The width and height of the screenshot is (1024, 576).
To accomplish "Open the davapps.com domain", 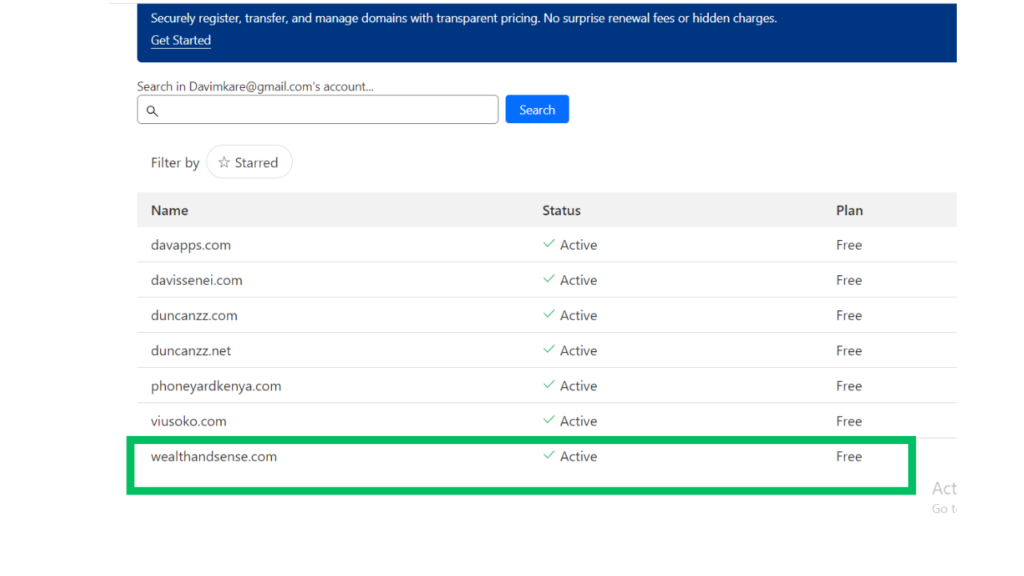I will click(191, 245).
